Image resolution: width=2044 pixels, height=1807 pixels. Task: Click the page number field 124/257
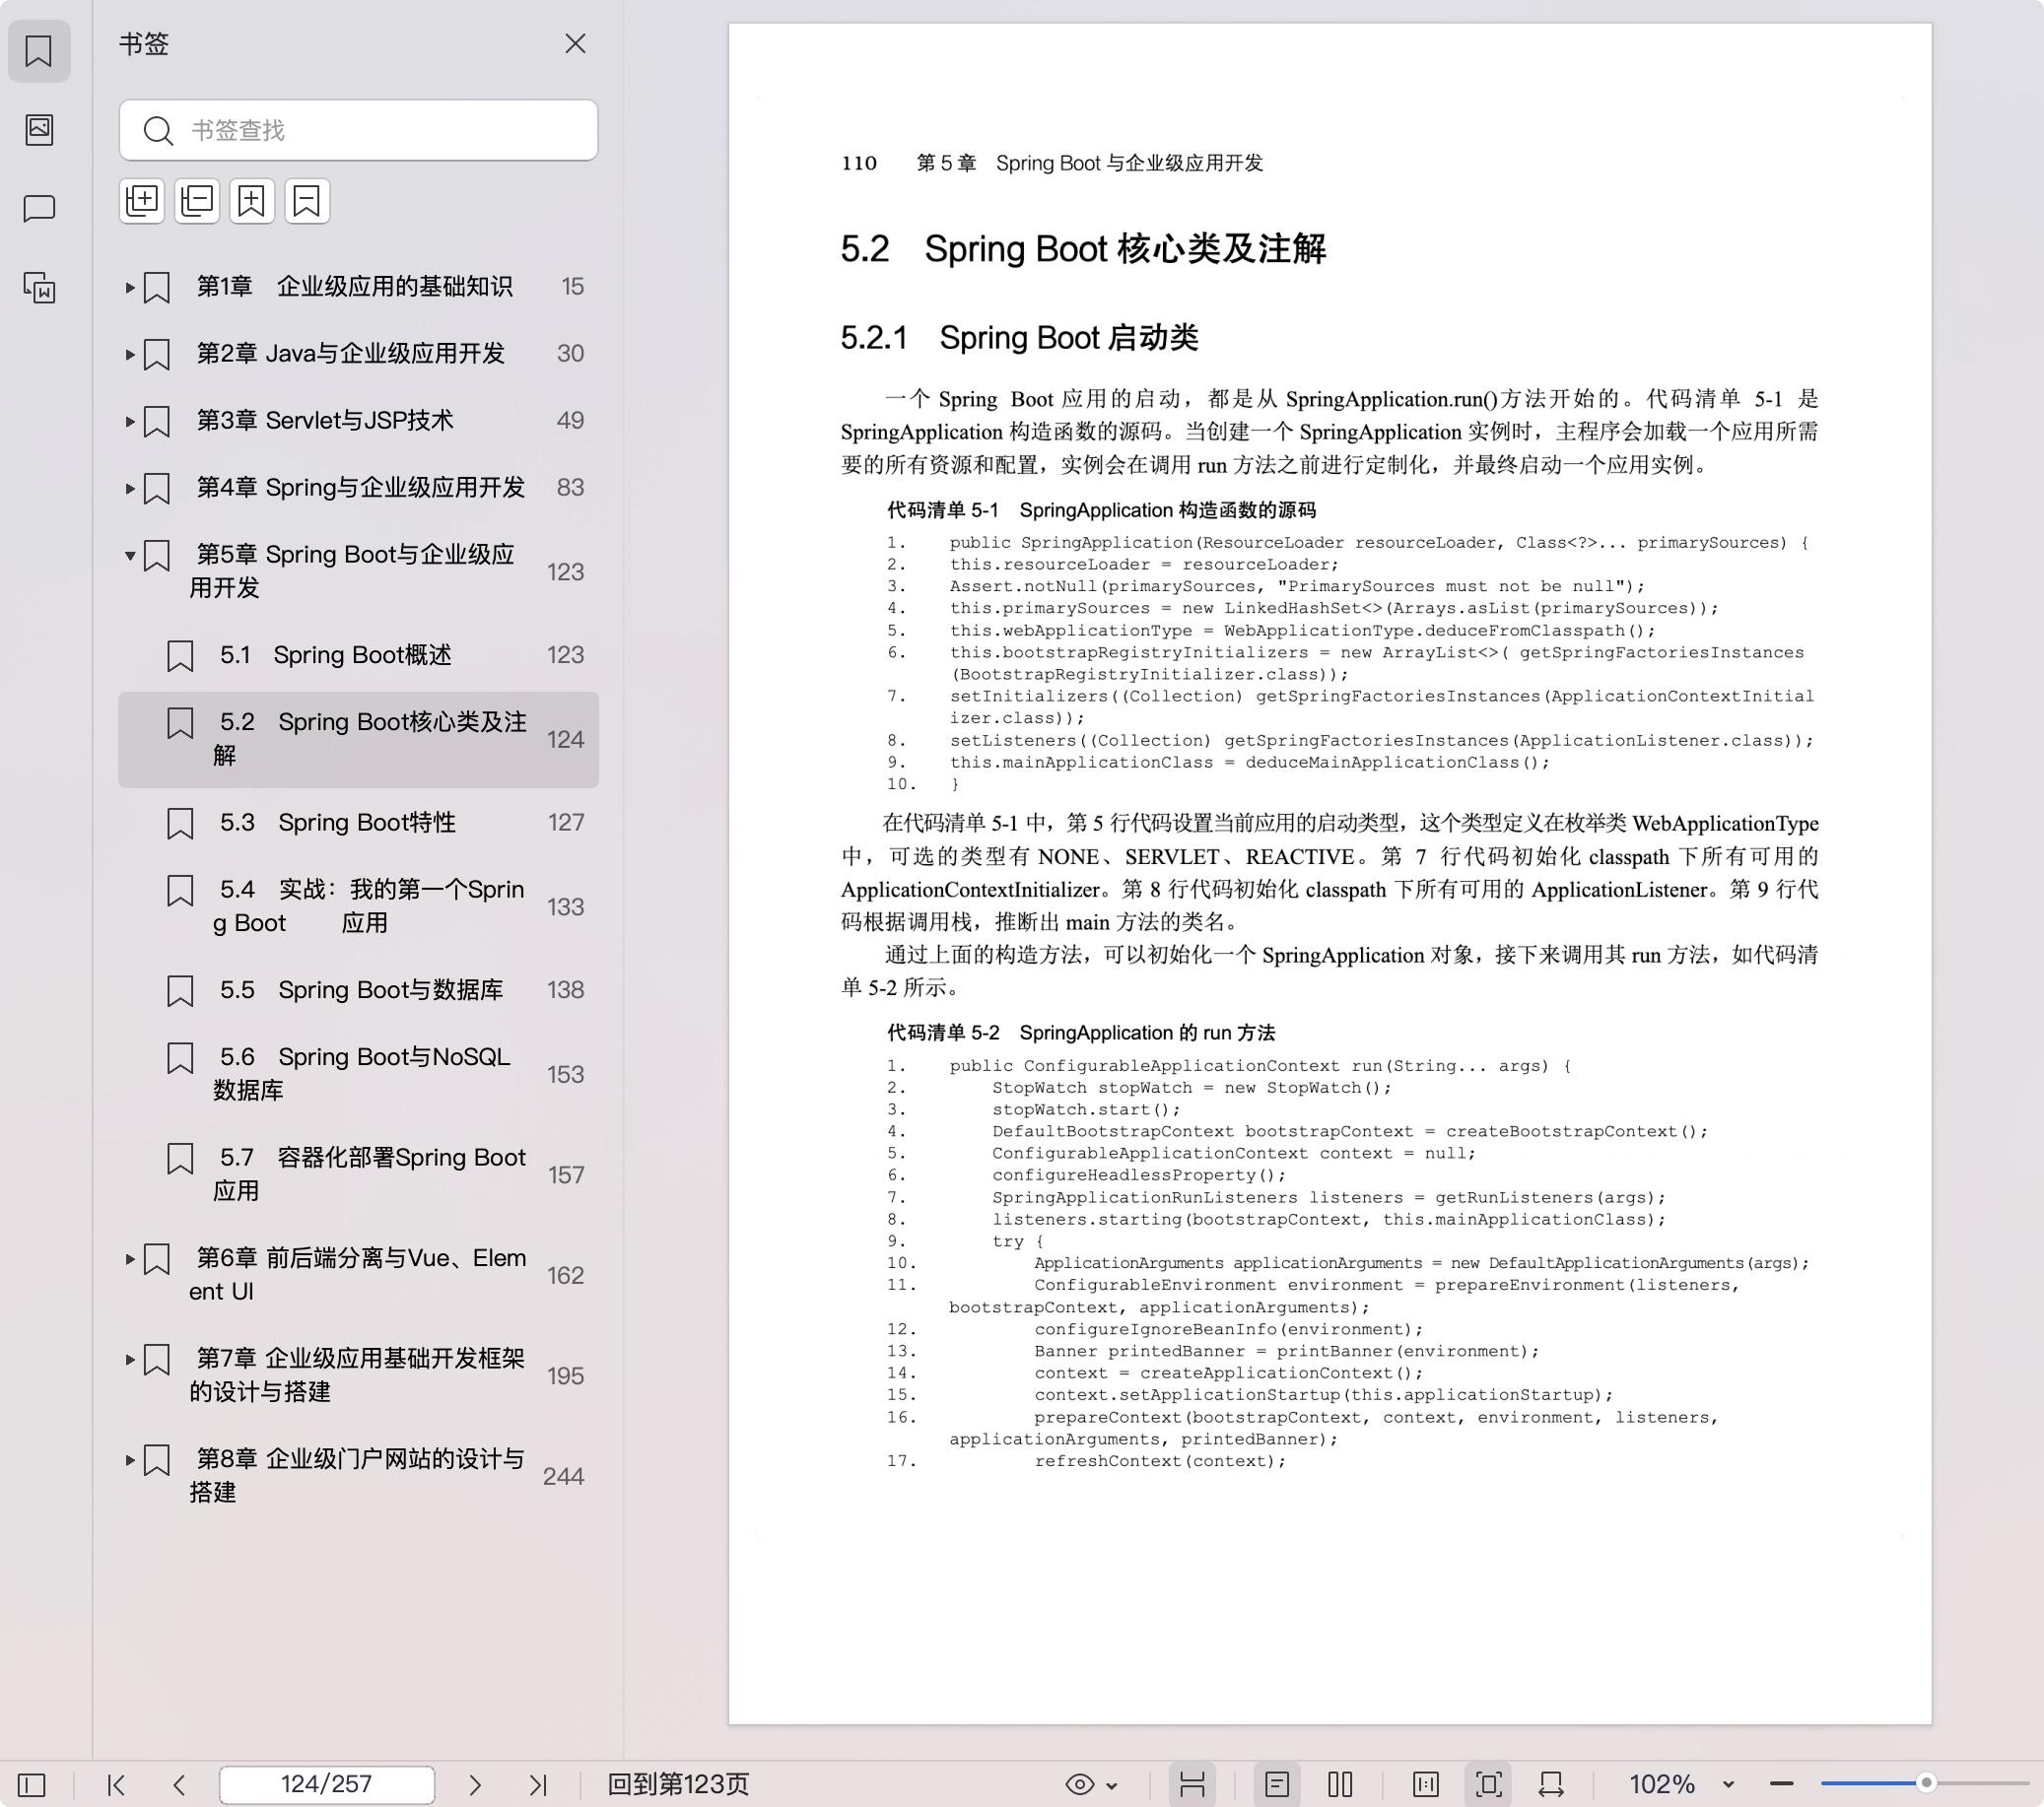pos(327,1785)
